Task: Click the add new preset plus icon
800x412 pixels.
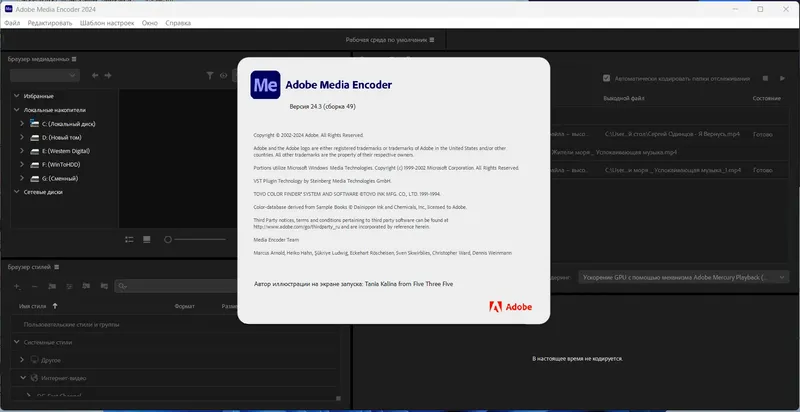Action: point(17,287)
